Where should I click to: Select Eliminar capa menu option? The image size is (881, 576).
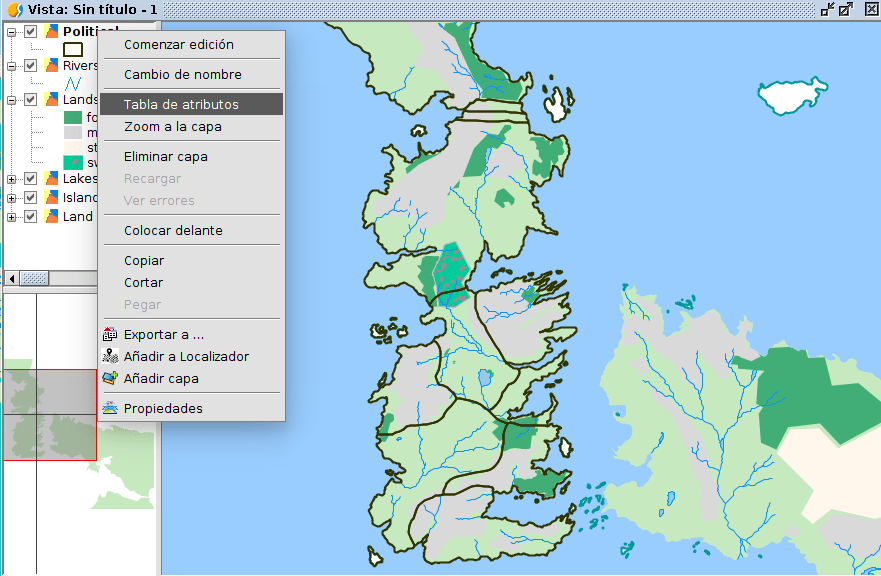pyautogui.click(x=166, y=157)
